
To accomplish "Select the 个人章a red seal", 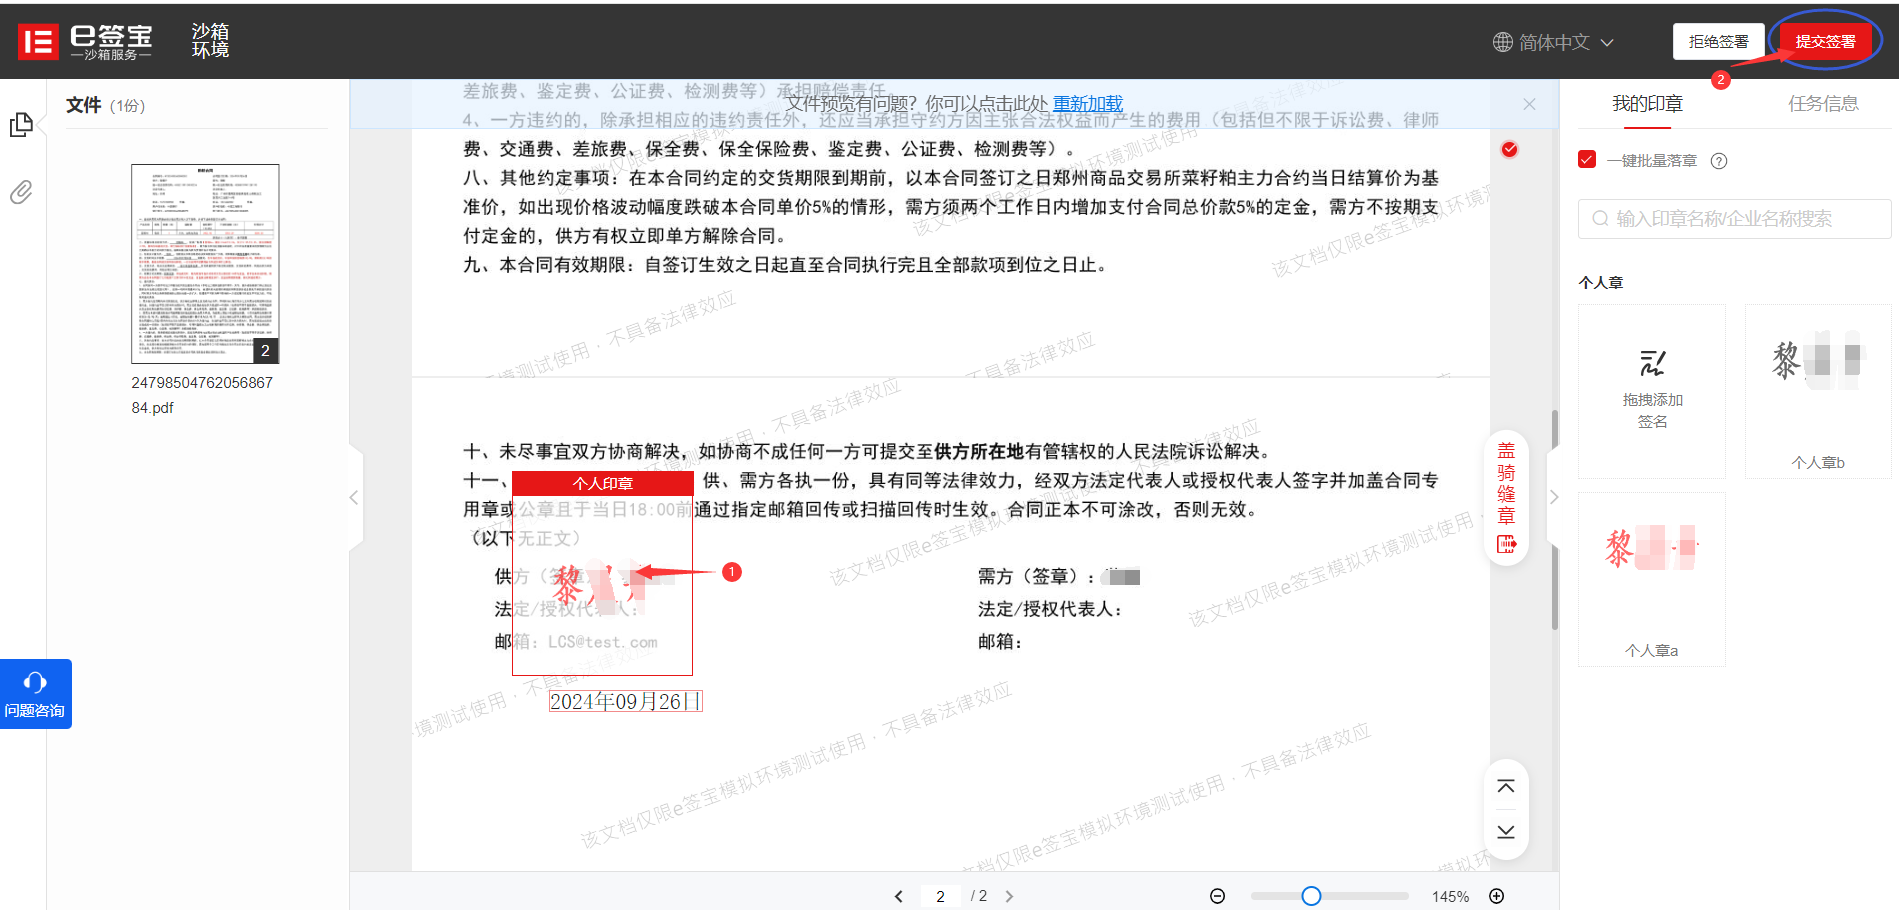I will pos(1652,579).
